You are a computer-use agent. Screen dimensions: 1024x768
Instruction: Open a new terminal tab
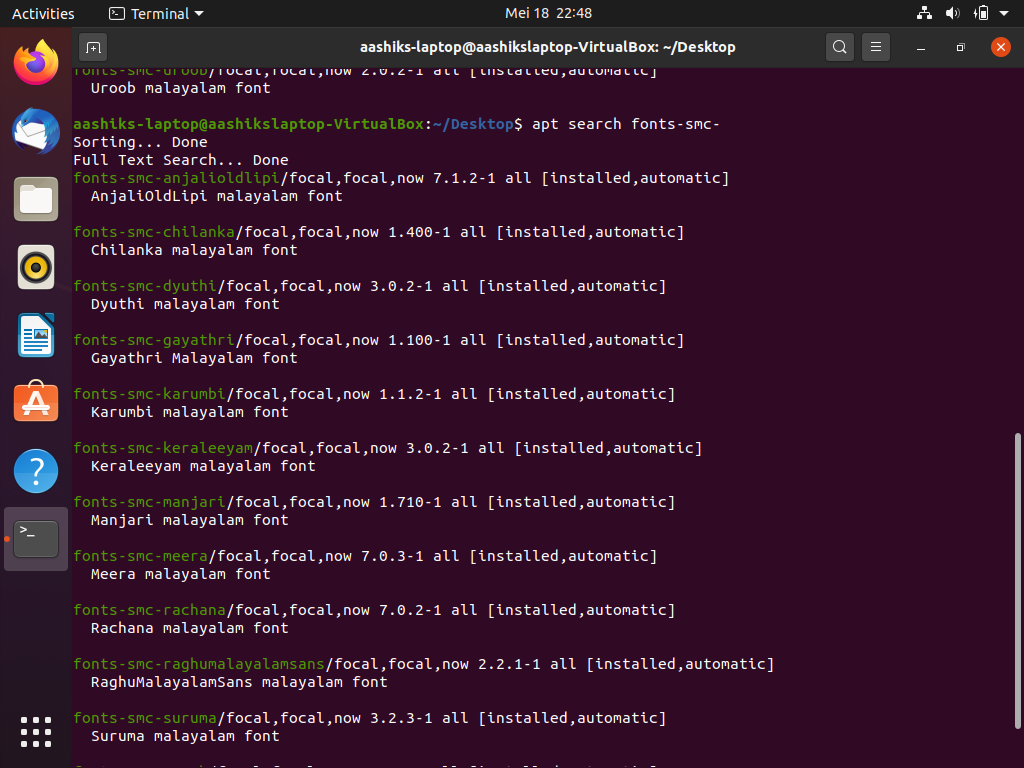pos(93,47)
